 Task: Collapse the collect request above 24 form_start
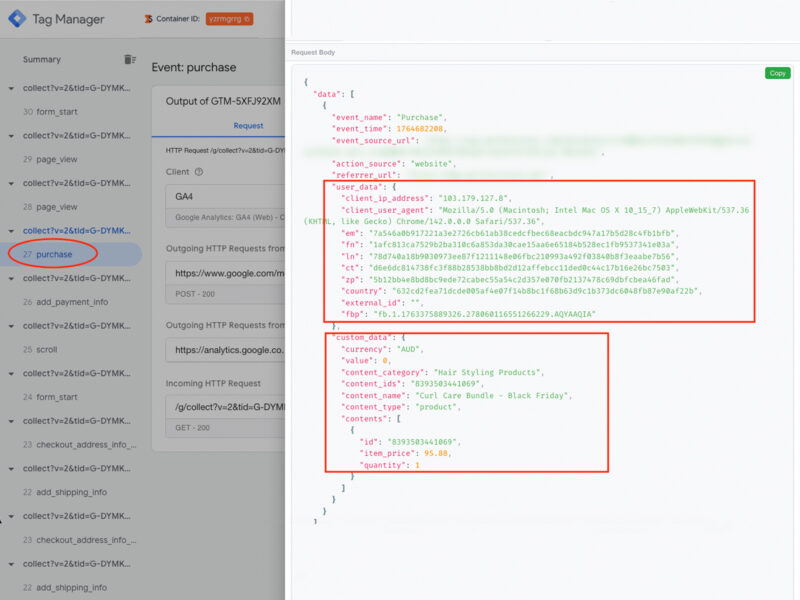[x=11, y=374]
